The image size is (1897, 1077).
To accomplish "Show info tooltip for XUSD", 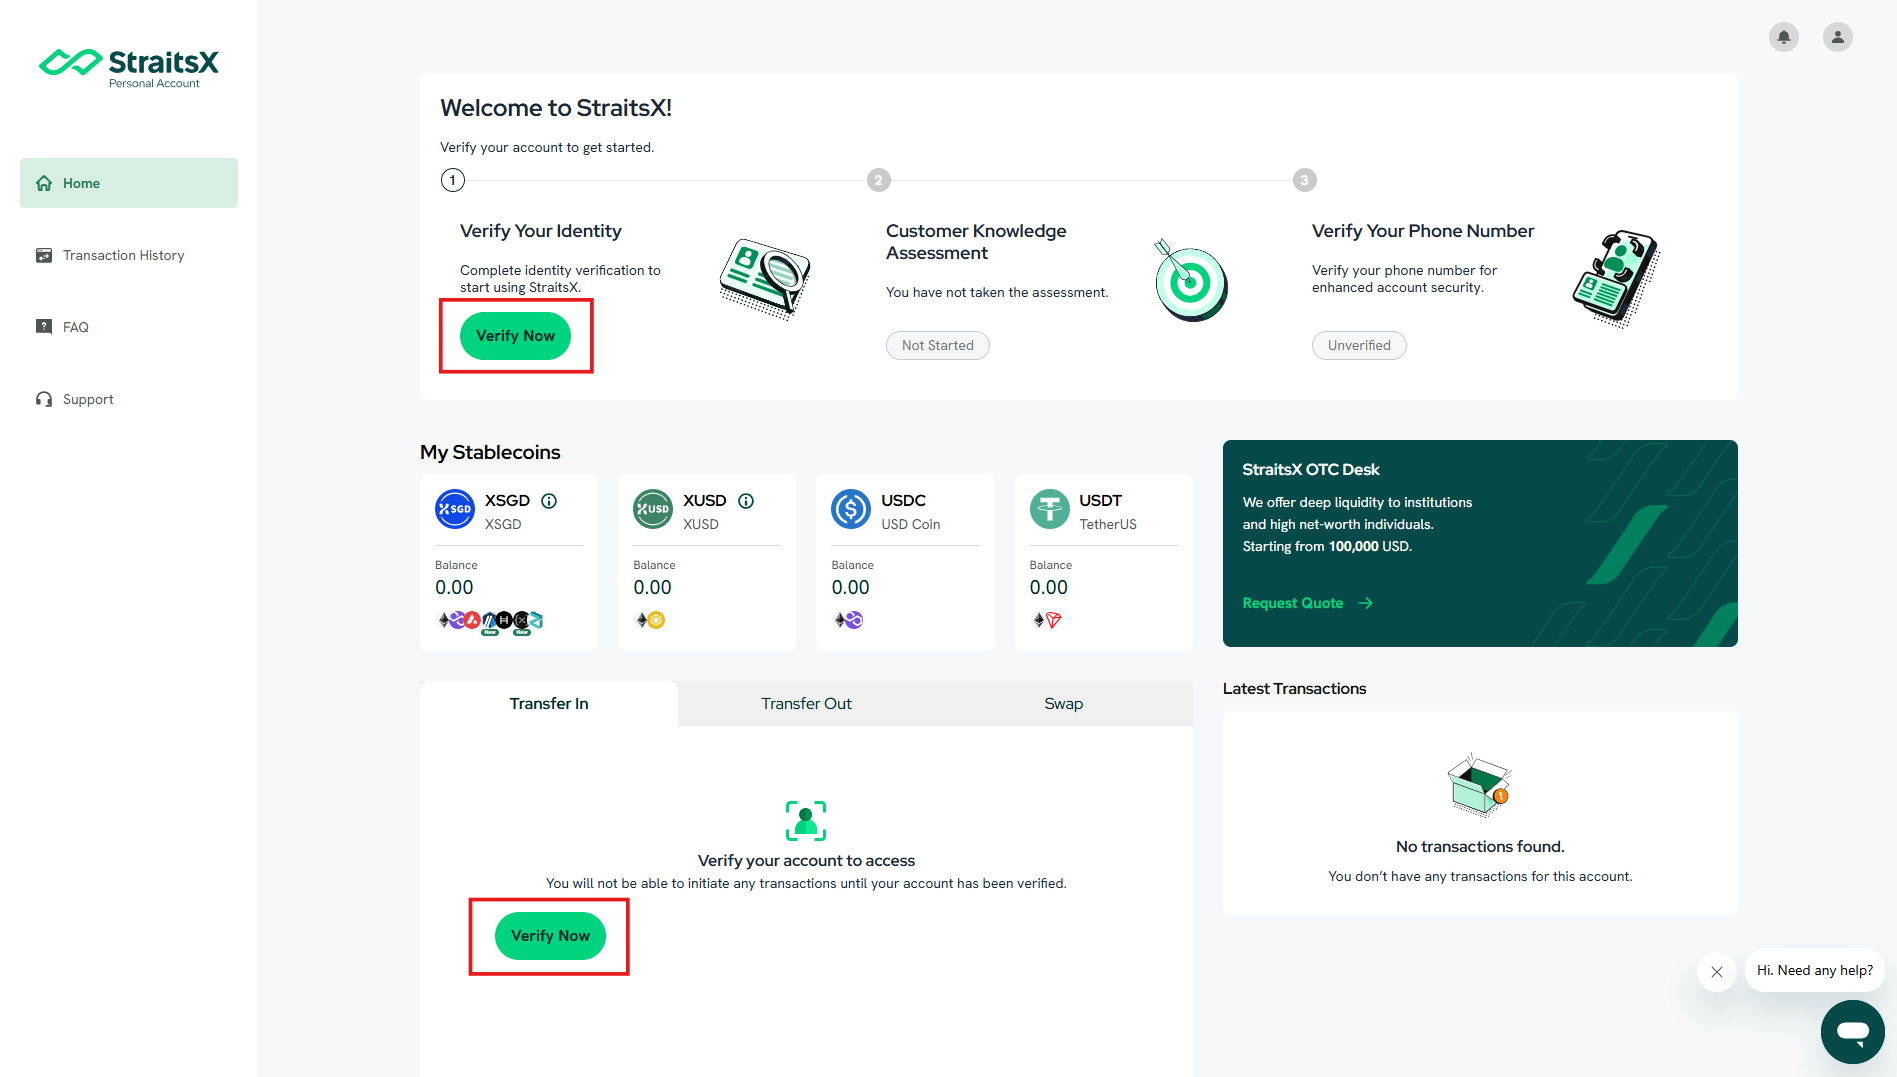I will 746,500.
